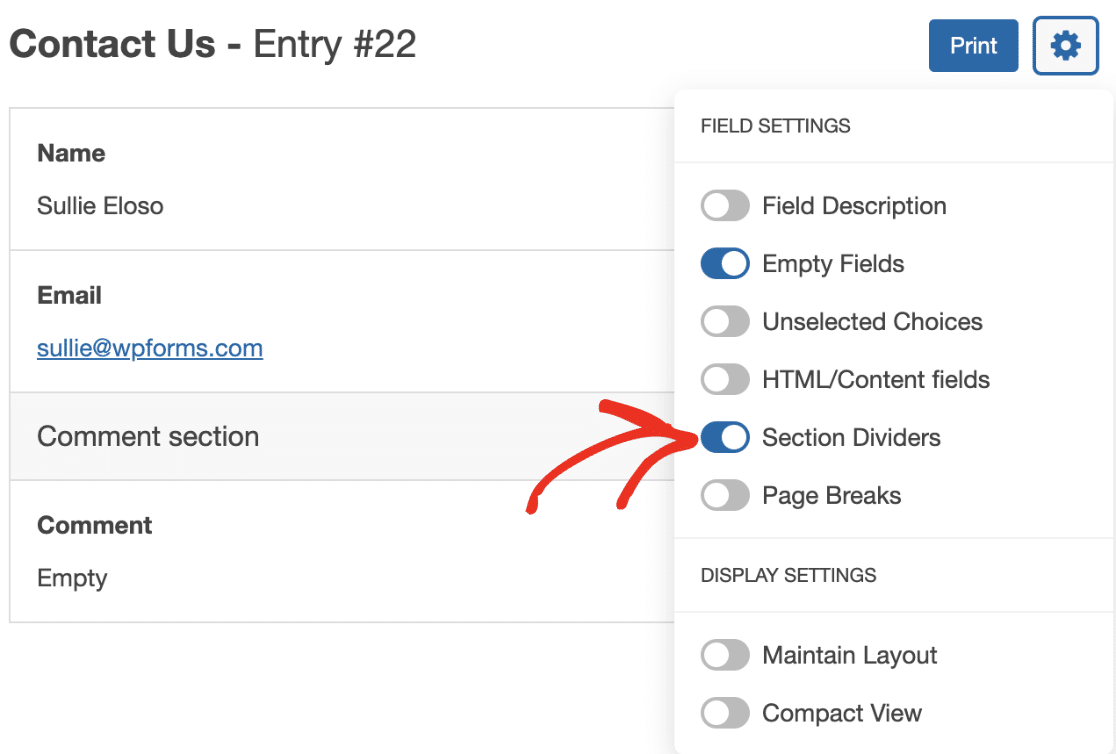The width and height of the screenshot is (1116, 754).
Task: Click the Section Dividers label text
Action: pos(851,437)
